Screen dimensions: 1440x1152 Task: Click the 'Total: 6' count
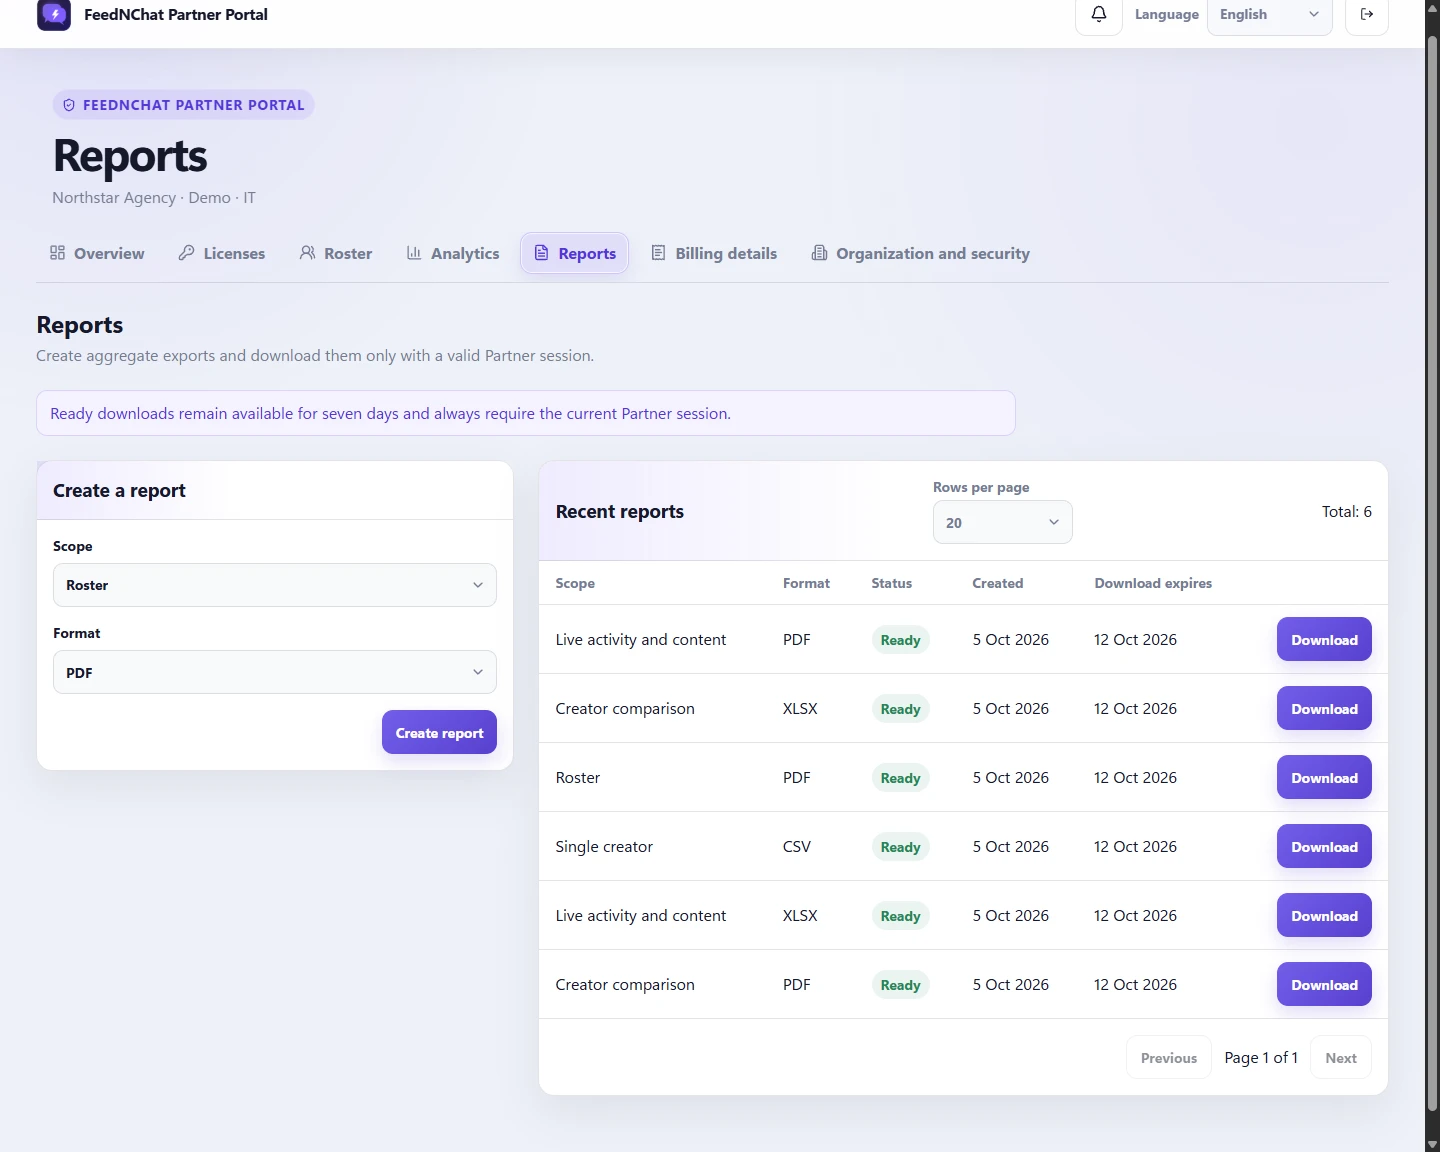tap(1347, 512)
